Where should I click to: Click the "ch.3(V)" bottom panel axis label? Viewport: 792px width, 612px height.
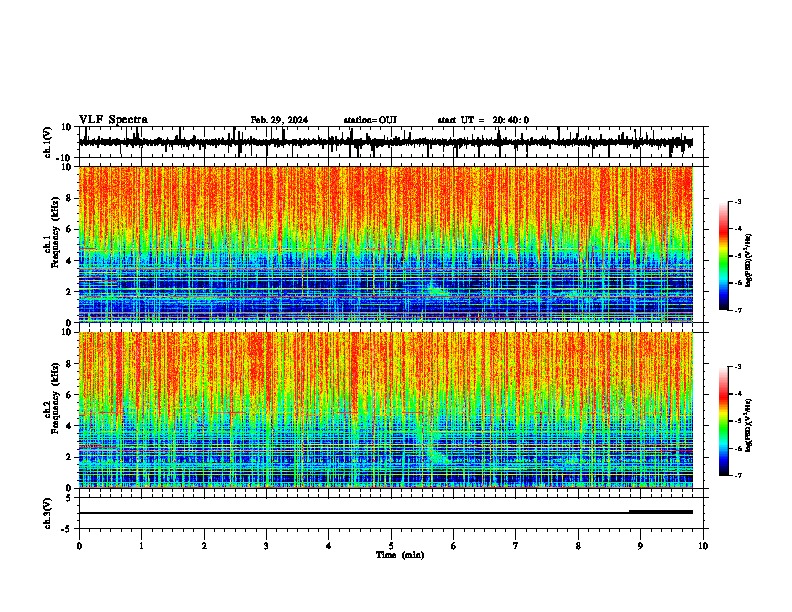(x=47, y=514)
